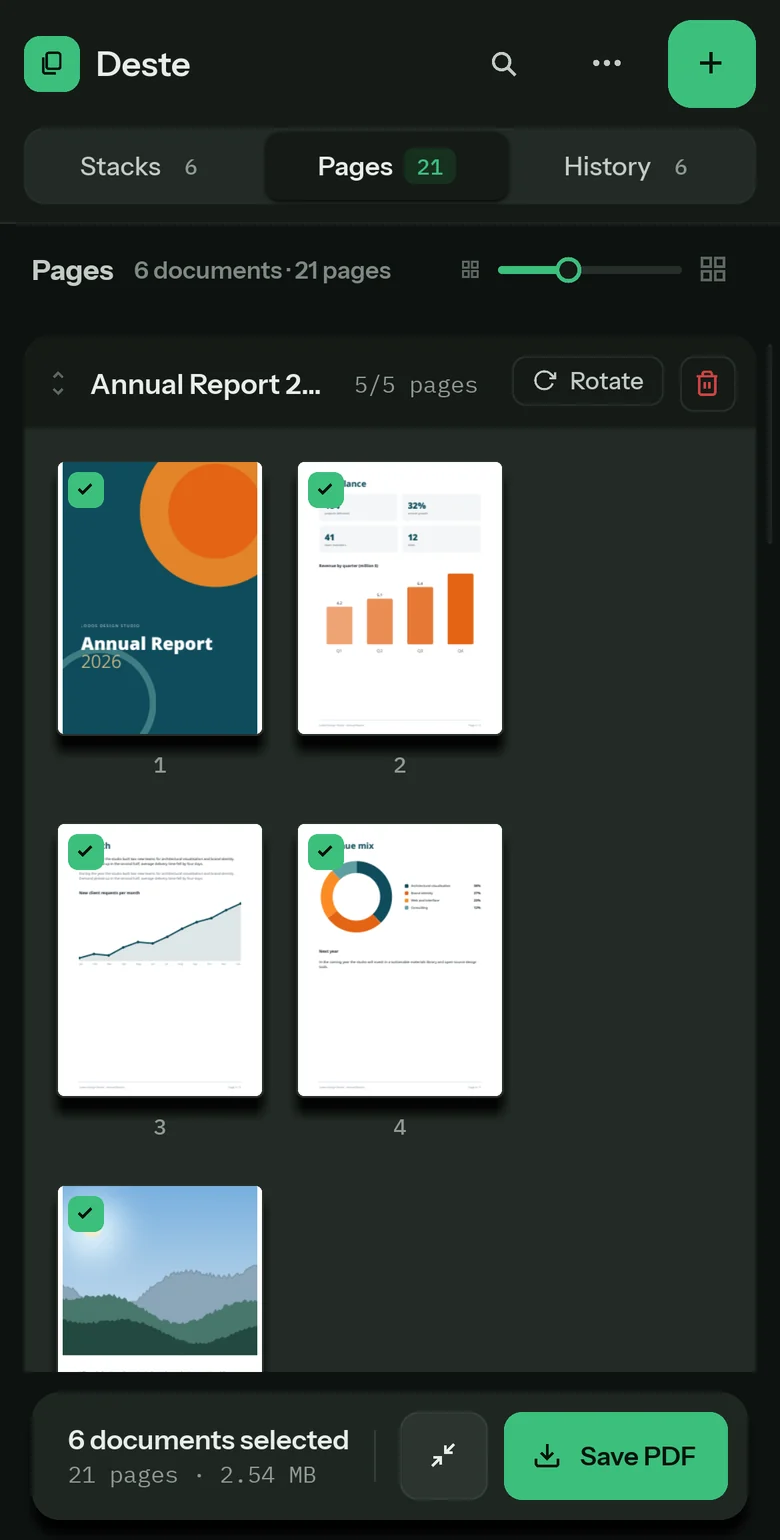Switch to small grid view icon

point(470,269)
